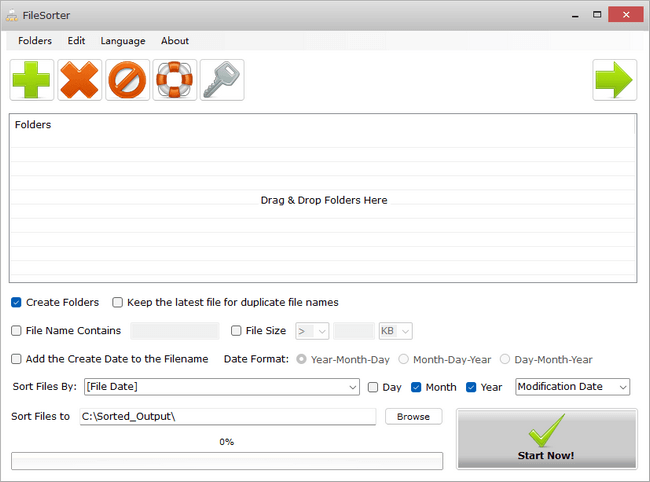Image resolution: width=650 pixels, height=482 pixels.
Task: Expand the Sort Files By dropdown
Action: [x=222, y=387]
